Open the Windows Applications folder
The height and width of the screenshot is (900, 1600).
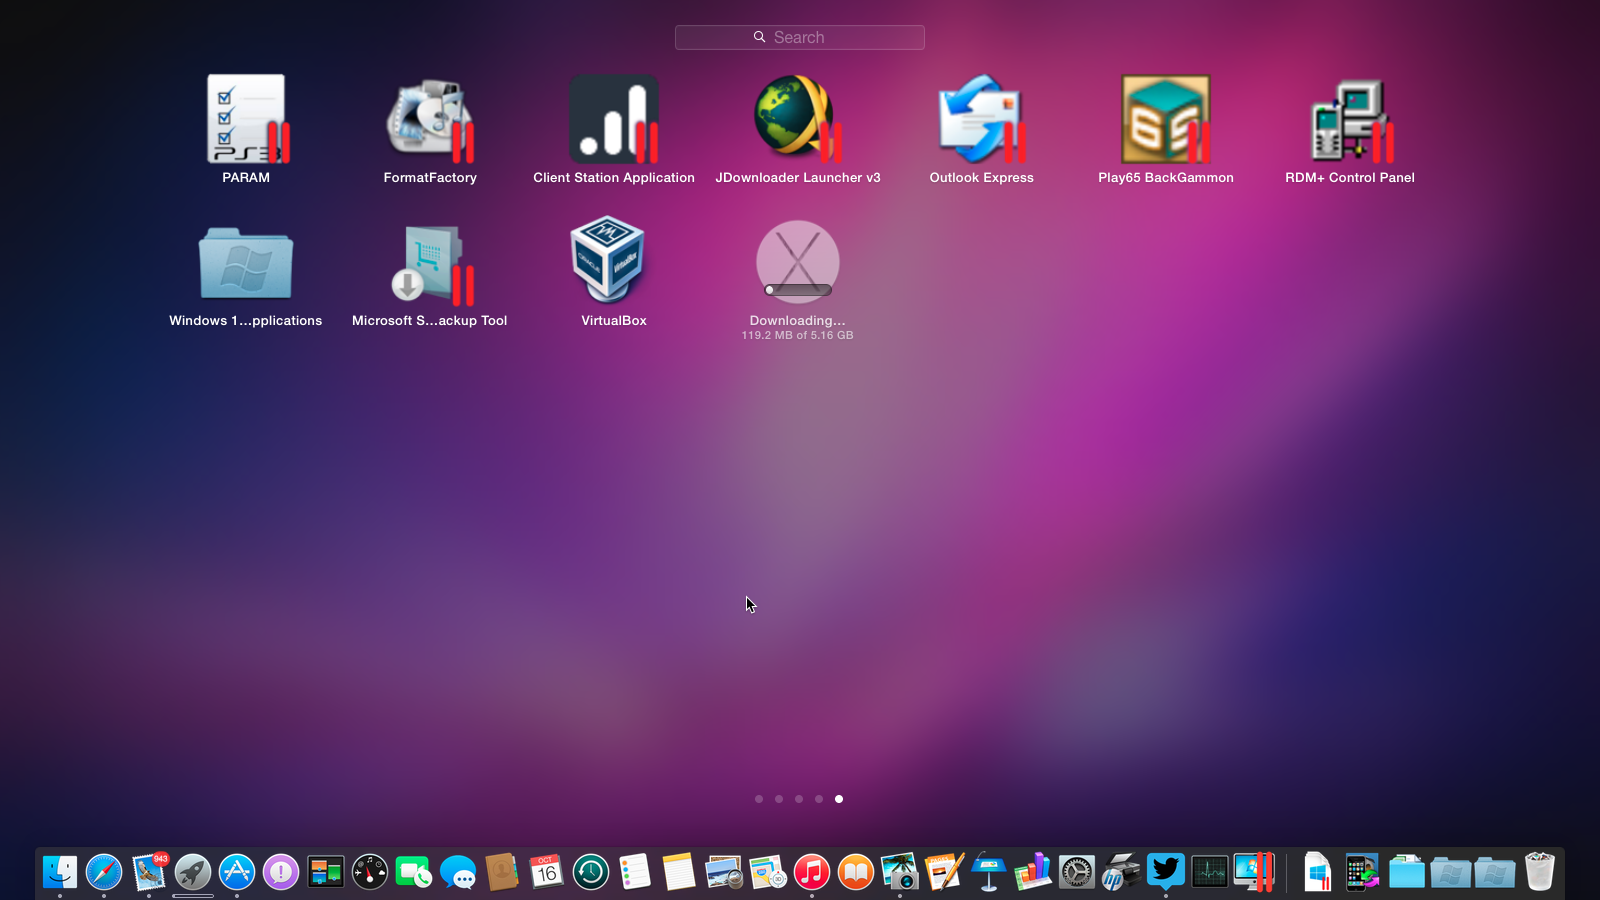point(246,263)
